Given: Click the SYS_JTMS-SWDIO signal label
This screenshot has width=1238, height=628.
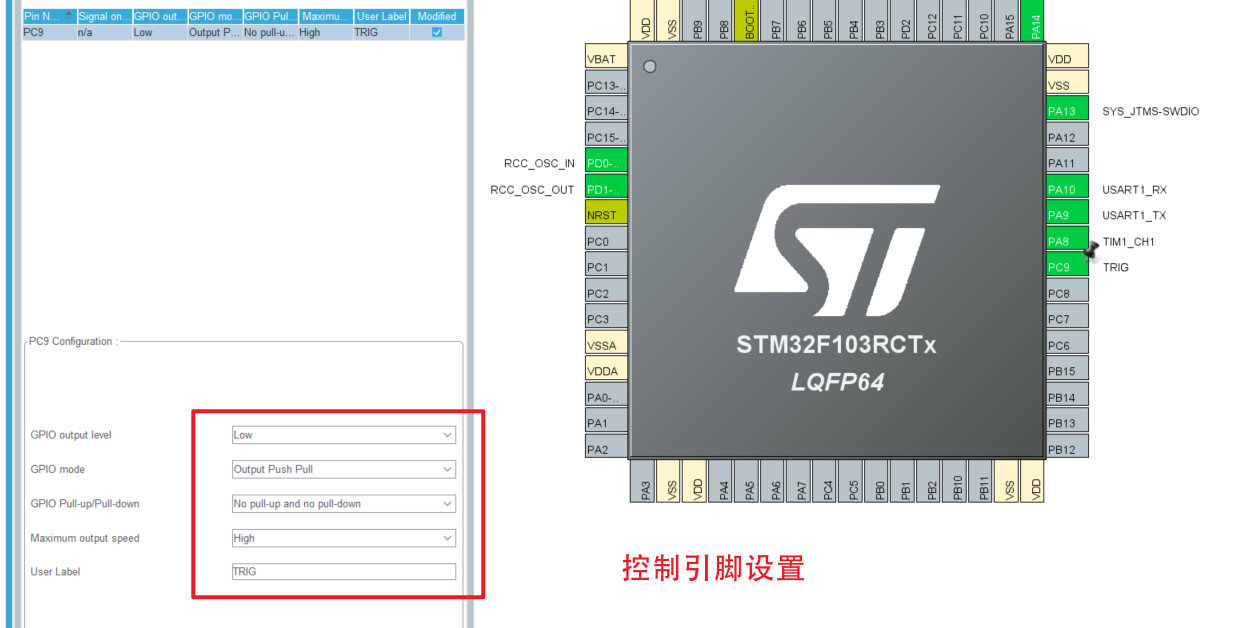Looking at the screenshot, I should tap(1150, 111).
